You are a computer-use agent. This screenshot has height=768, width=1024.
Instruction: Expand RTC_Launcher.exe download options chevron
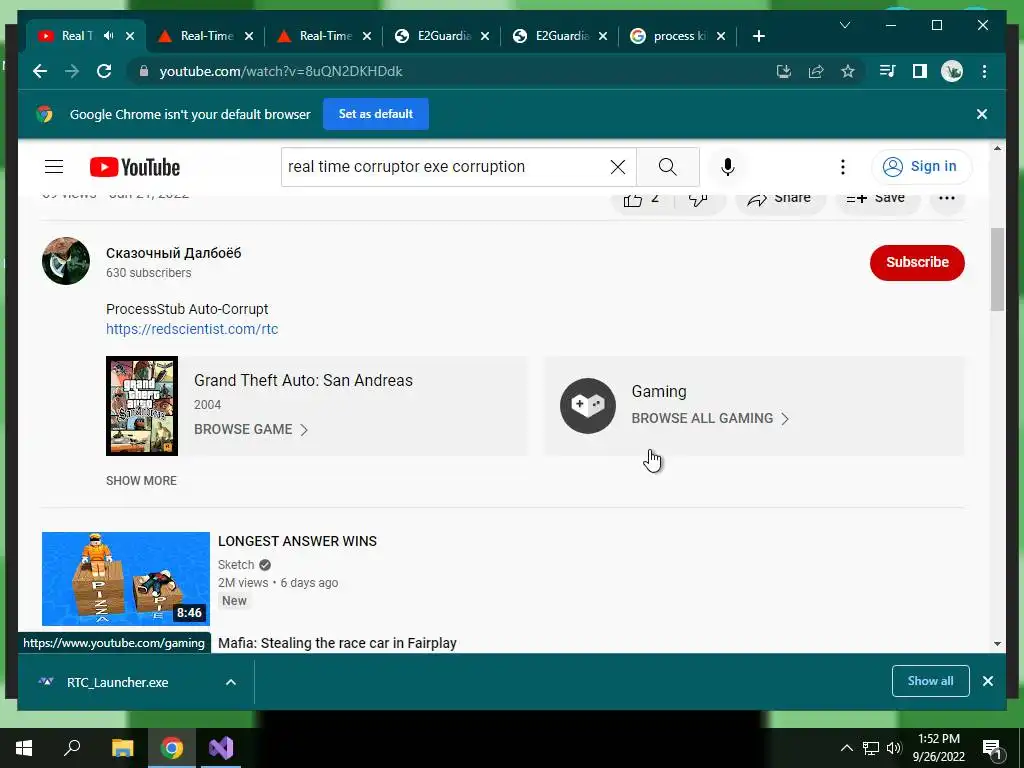tap(231, 682)
